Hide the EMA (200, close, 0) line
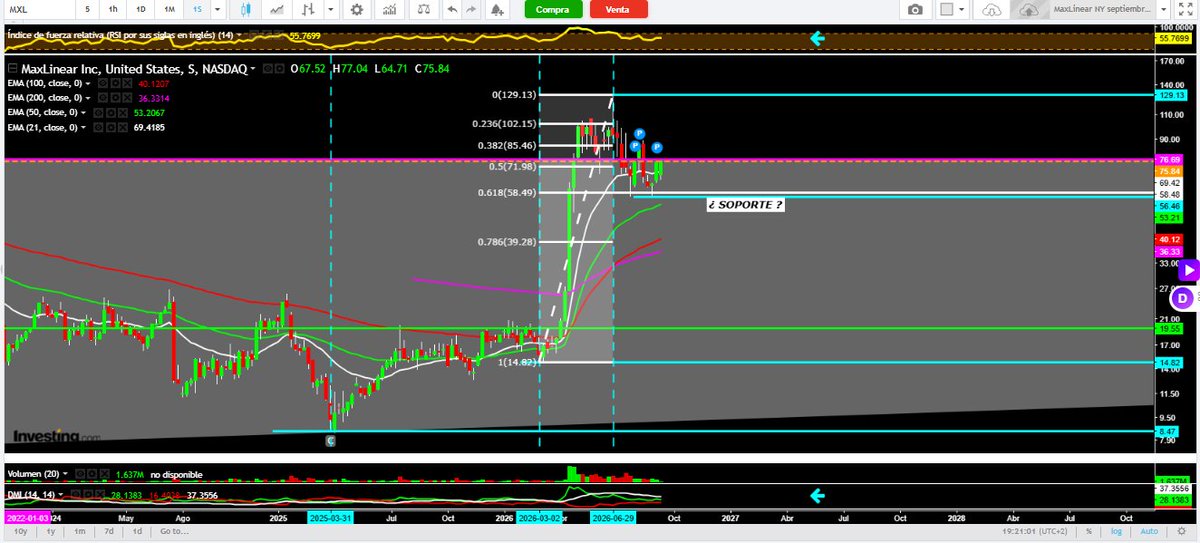Screen dimensions: 1200x543 (102, 98)
